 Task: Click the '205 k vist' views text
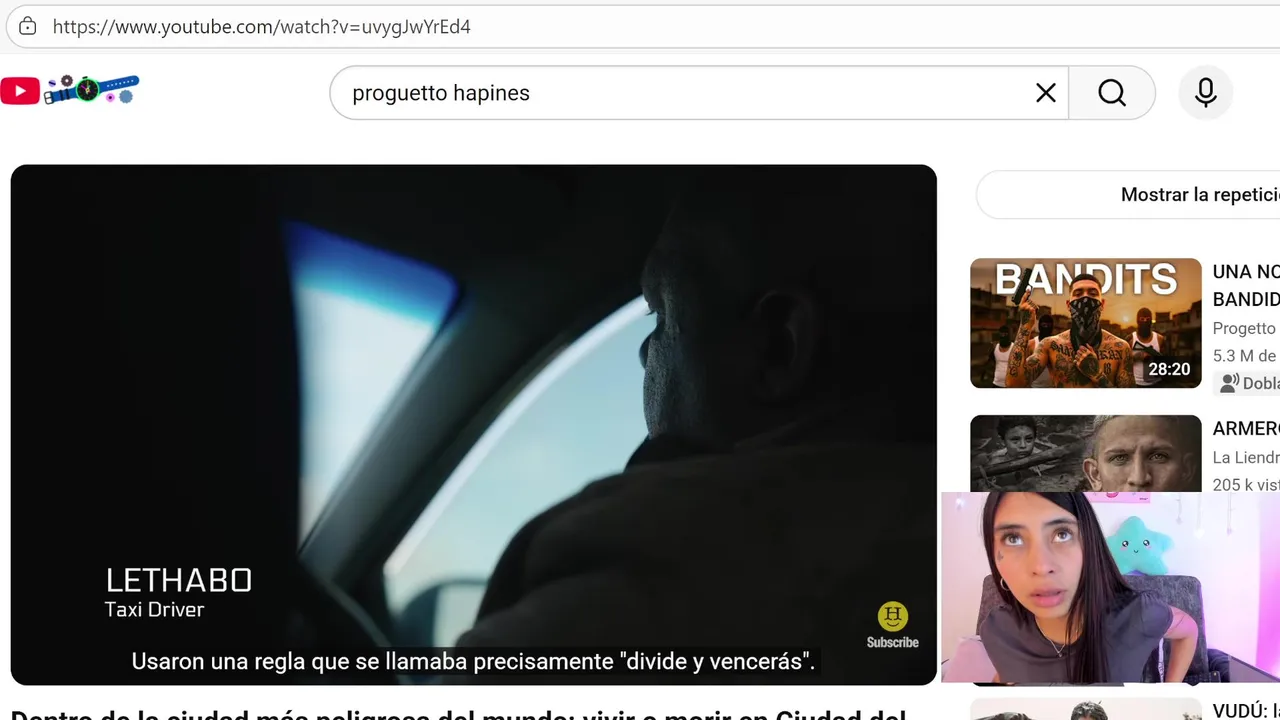coord(1246,484)
